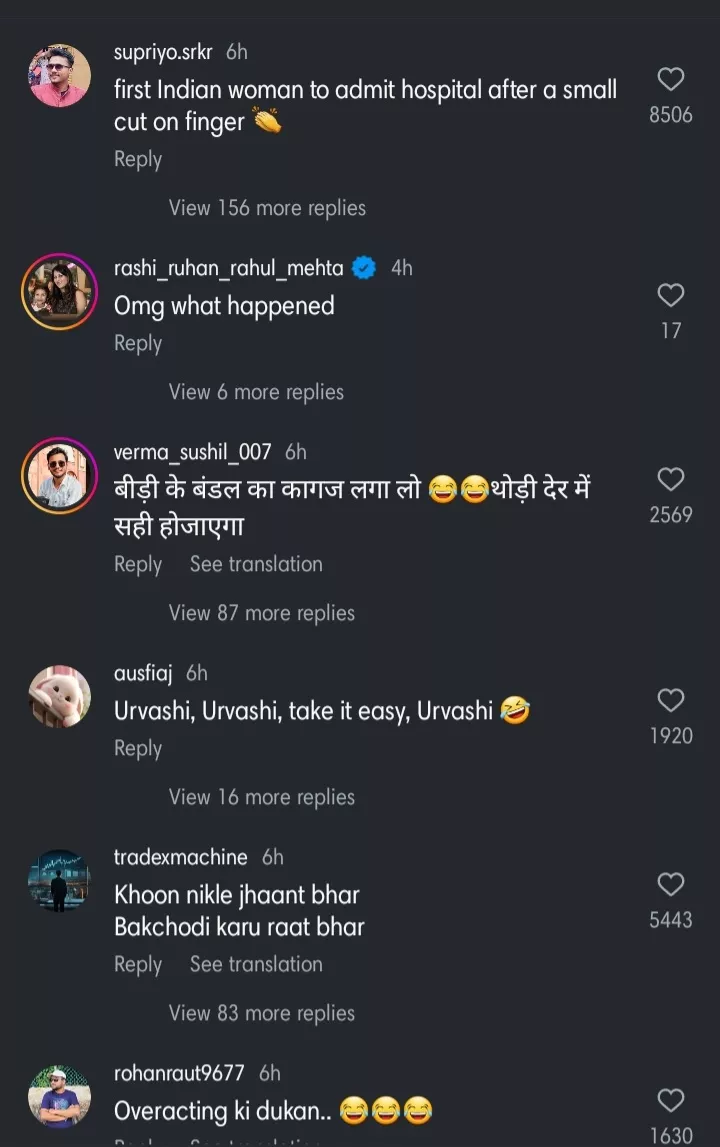Screen dimensions: 720x1147
Task: Like rashi_ruhan_rahul_mehta's "Omg what happened" comment
Action: [x=670, y=296]
